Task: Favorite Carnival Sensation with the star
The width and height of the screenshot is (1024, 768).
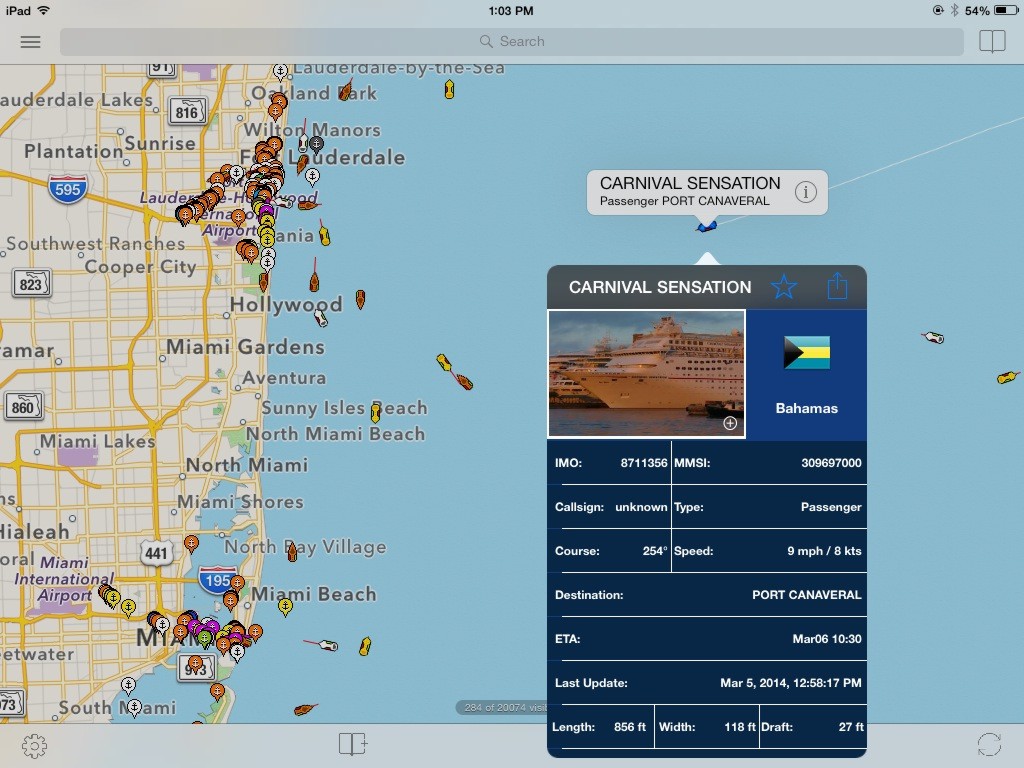Action: [x=783, y=287]
